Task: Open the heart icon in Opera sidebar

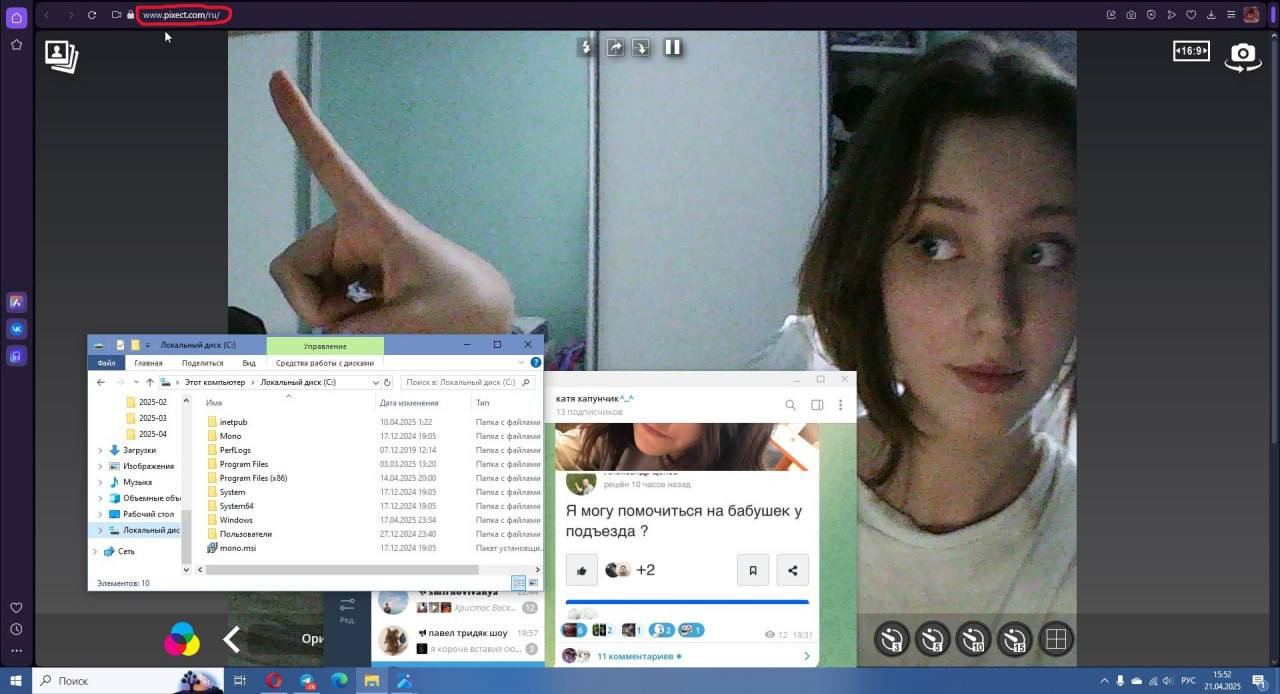Action: point(16,608)
